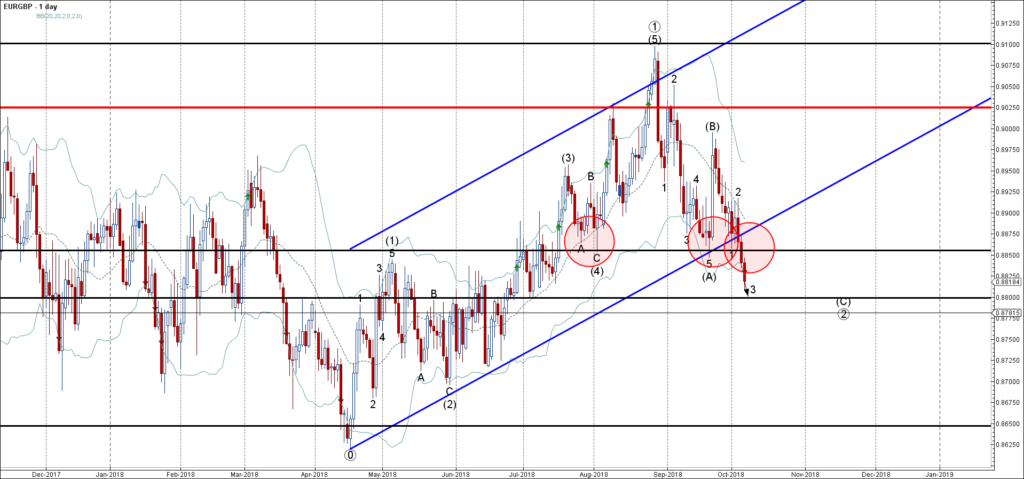Viewport: 1024px width, 479px height.
Task: Click the (5) wave label under peak
Action: click(x=653, y=40)
